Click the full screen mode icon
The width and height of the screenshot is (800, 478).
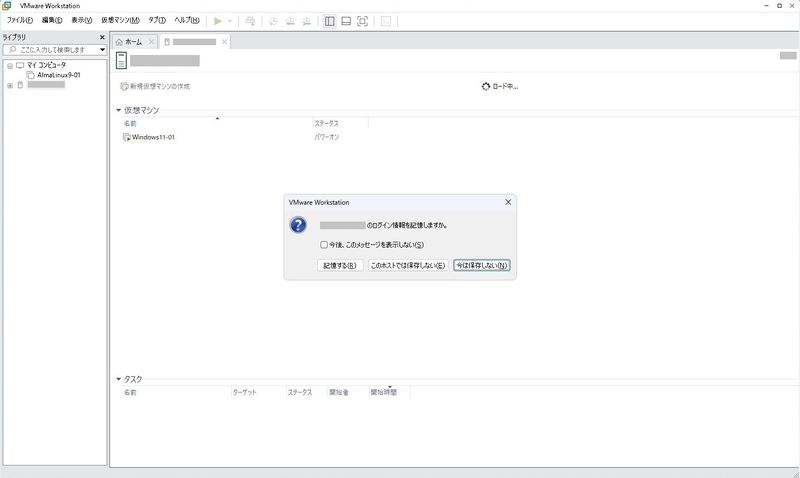(x=362, y=21)
